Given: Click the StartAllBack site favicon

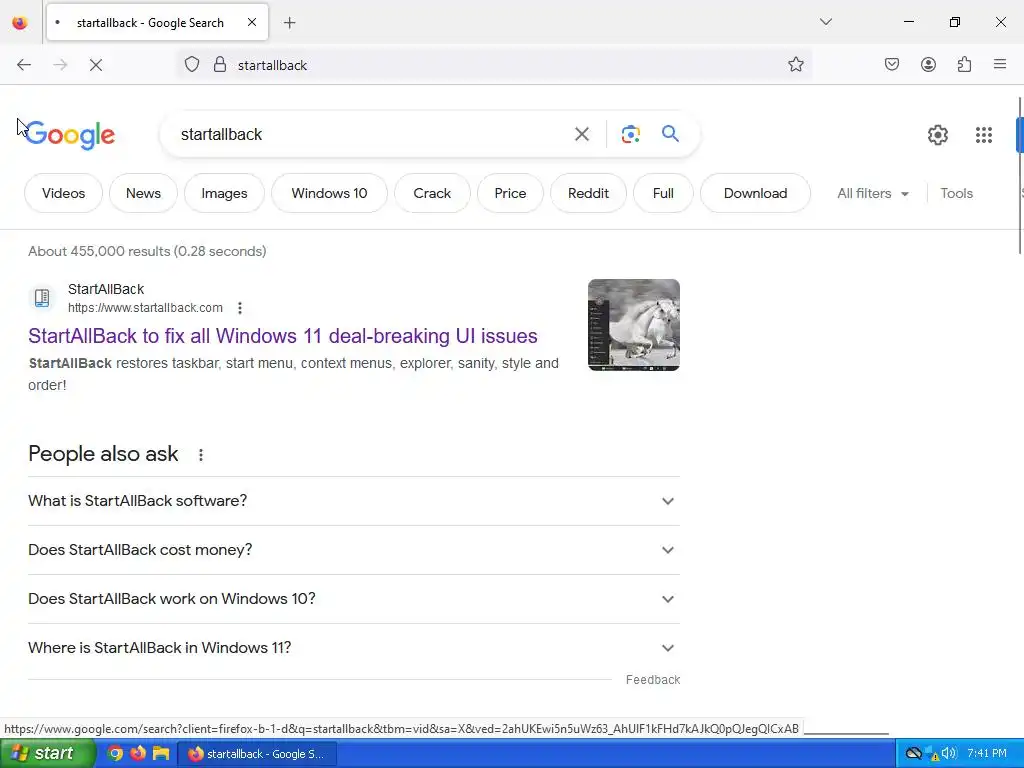Looking at the screenshot, I should (x=42, y=298).
